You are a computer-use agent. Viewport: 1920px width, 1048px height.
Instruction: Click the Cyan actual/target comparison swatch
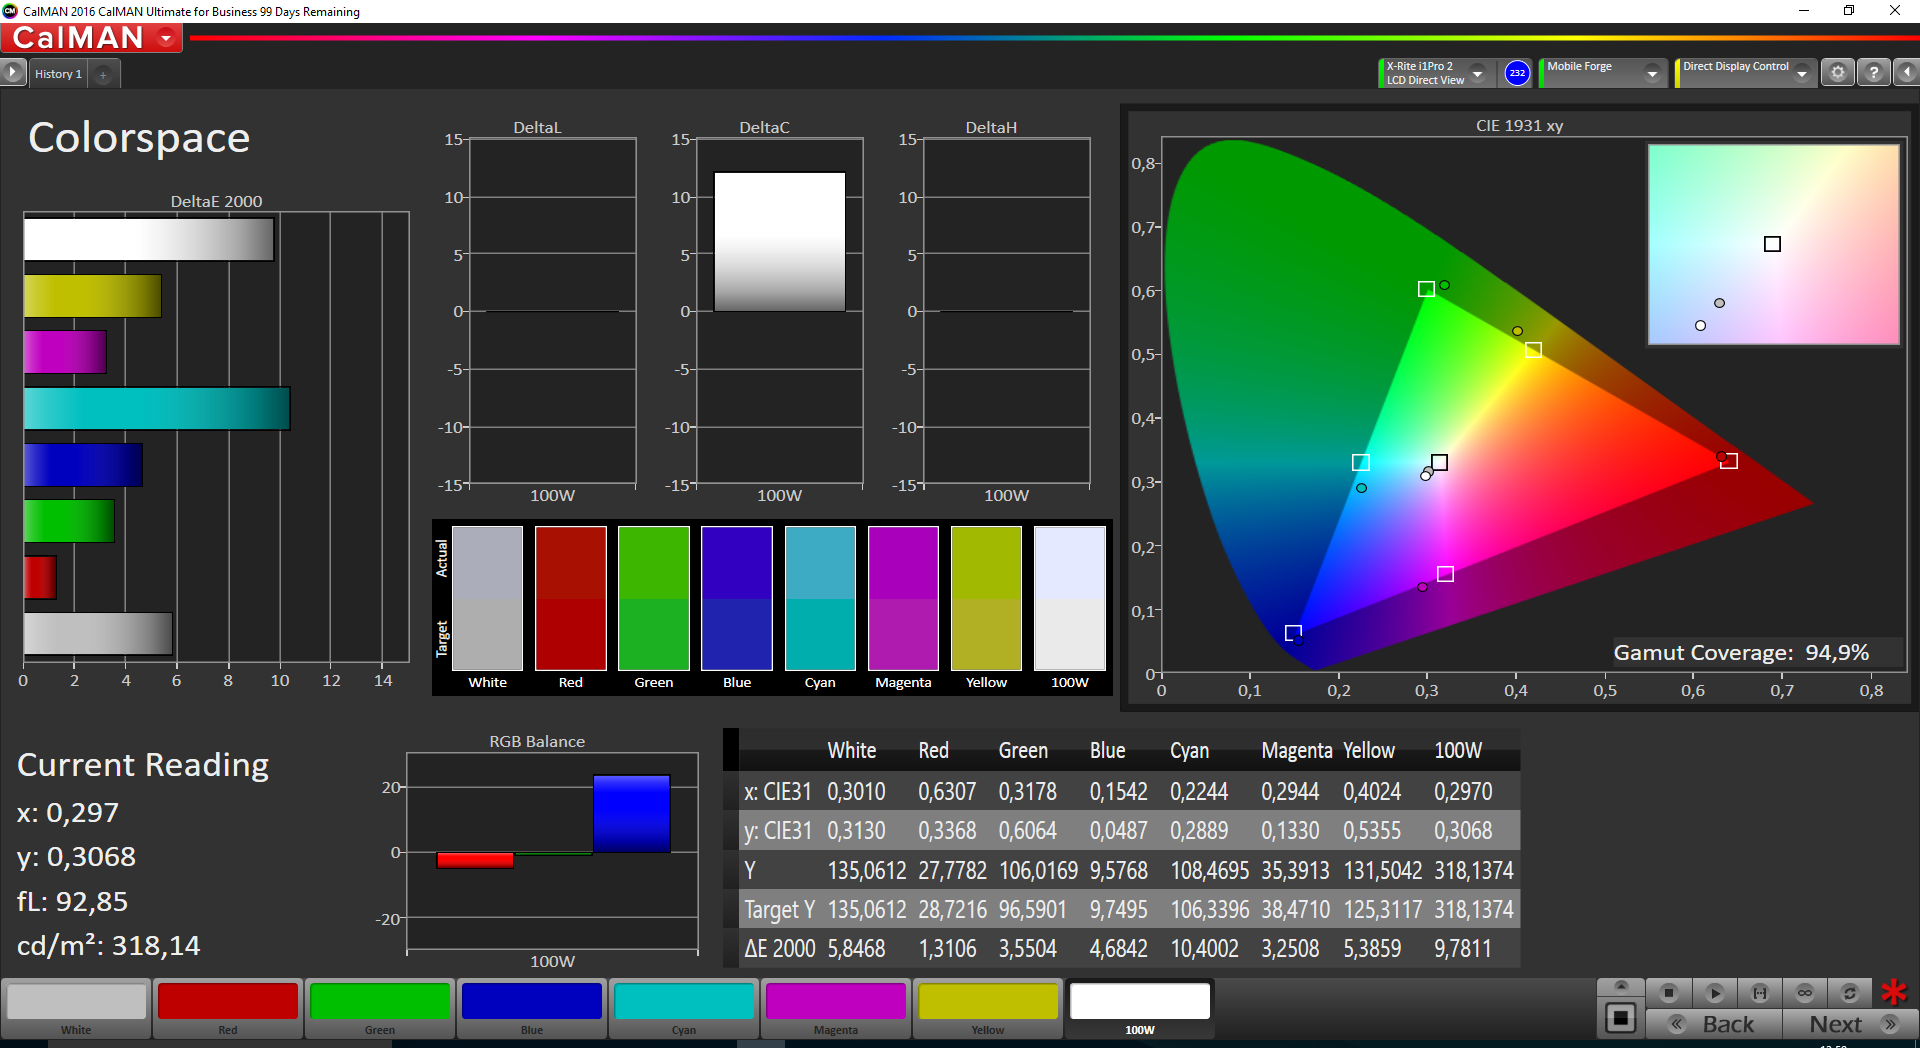[x=820, y=598]
